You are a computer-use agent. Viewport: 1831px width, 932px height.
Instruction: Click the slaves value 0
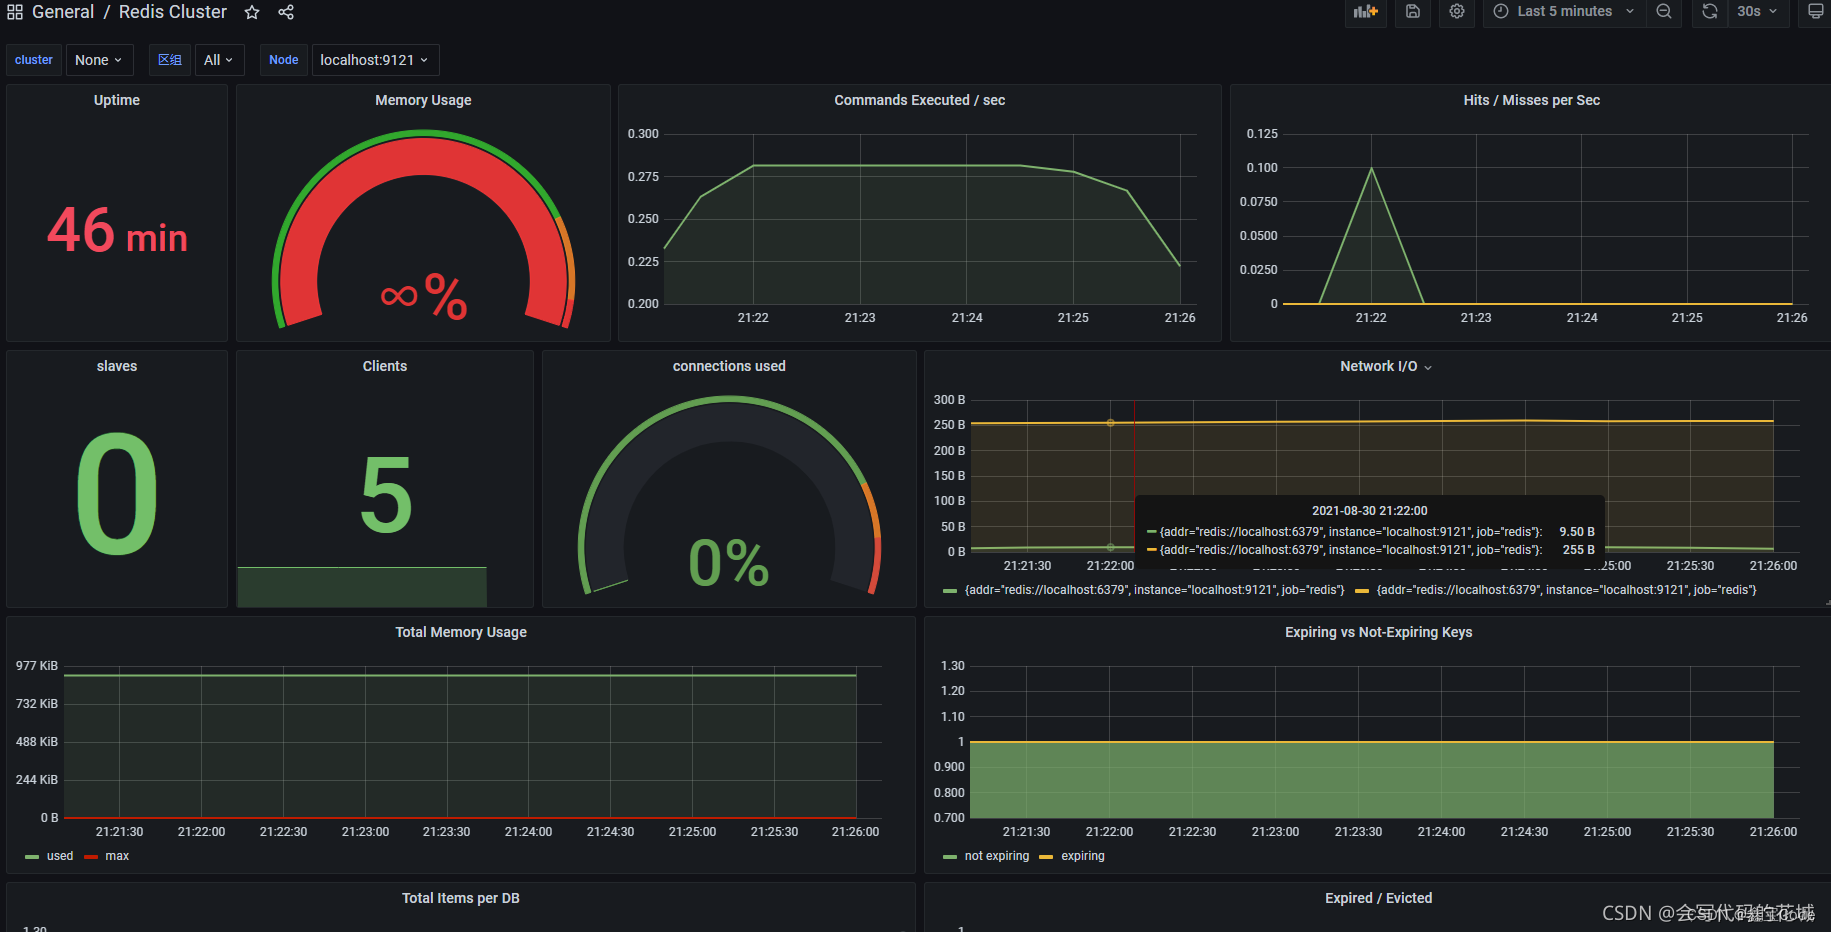point(117,494)
